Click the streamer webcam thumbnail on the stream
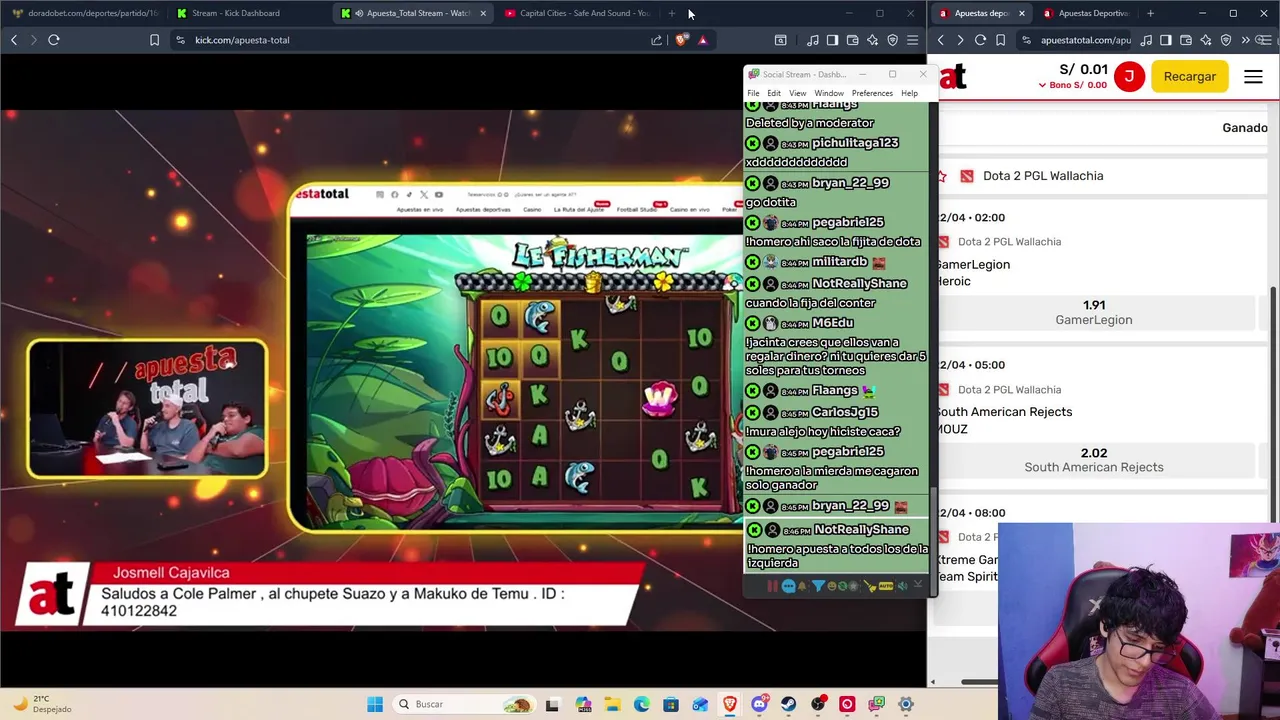Viewport: 1280px width, 720px height. (x=147, y=409)
